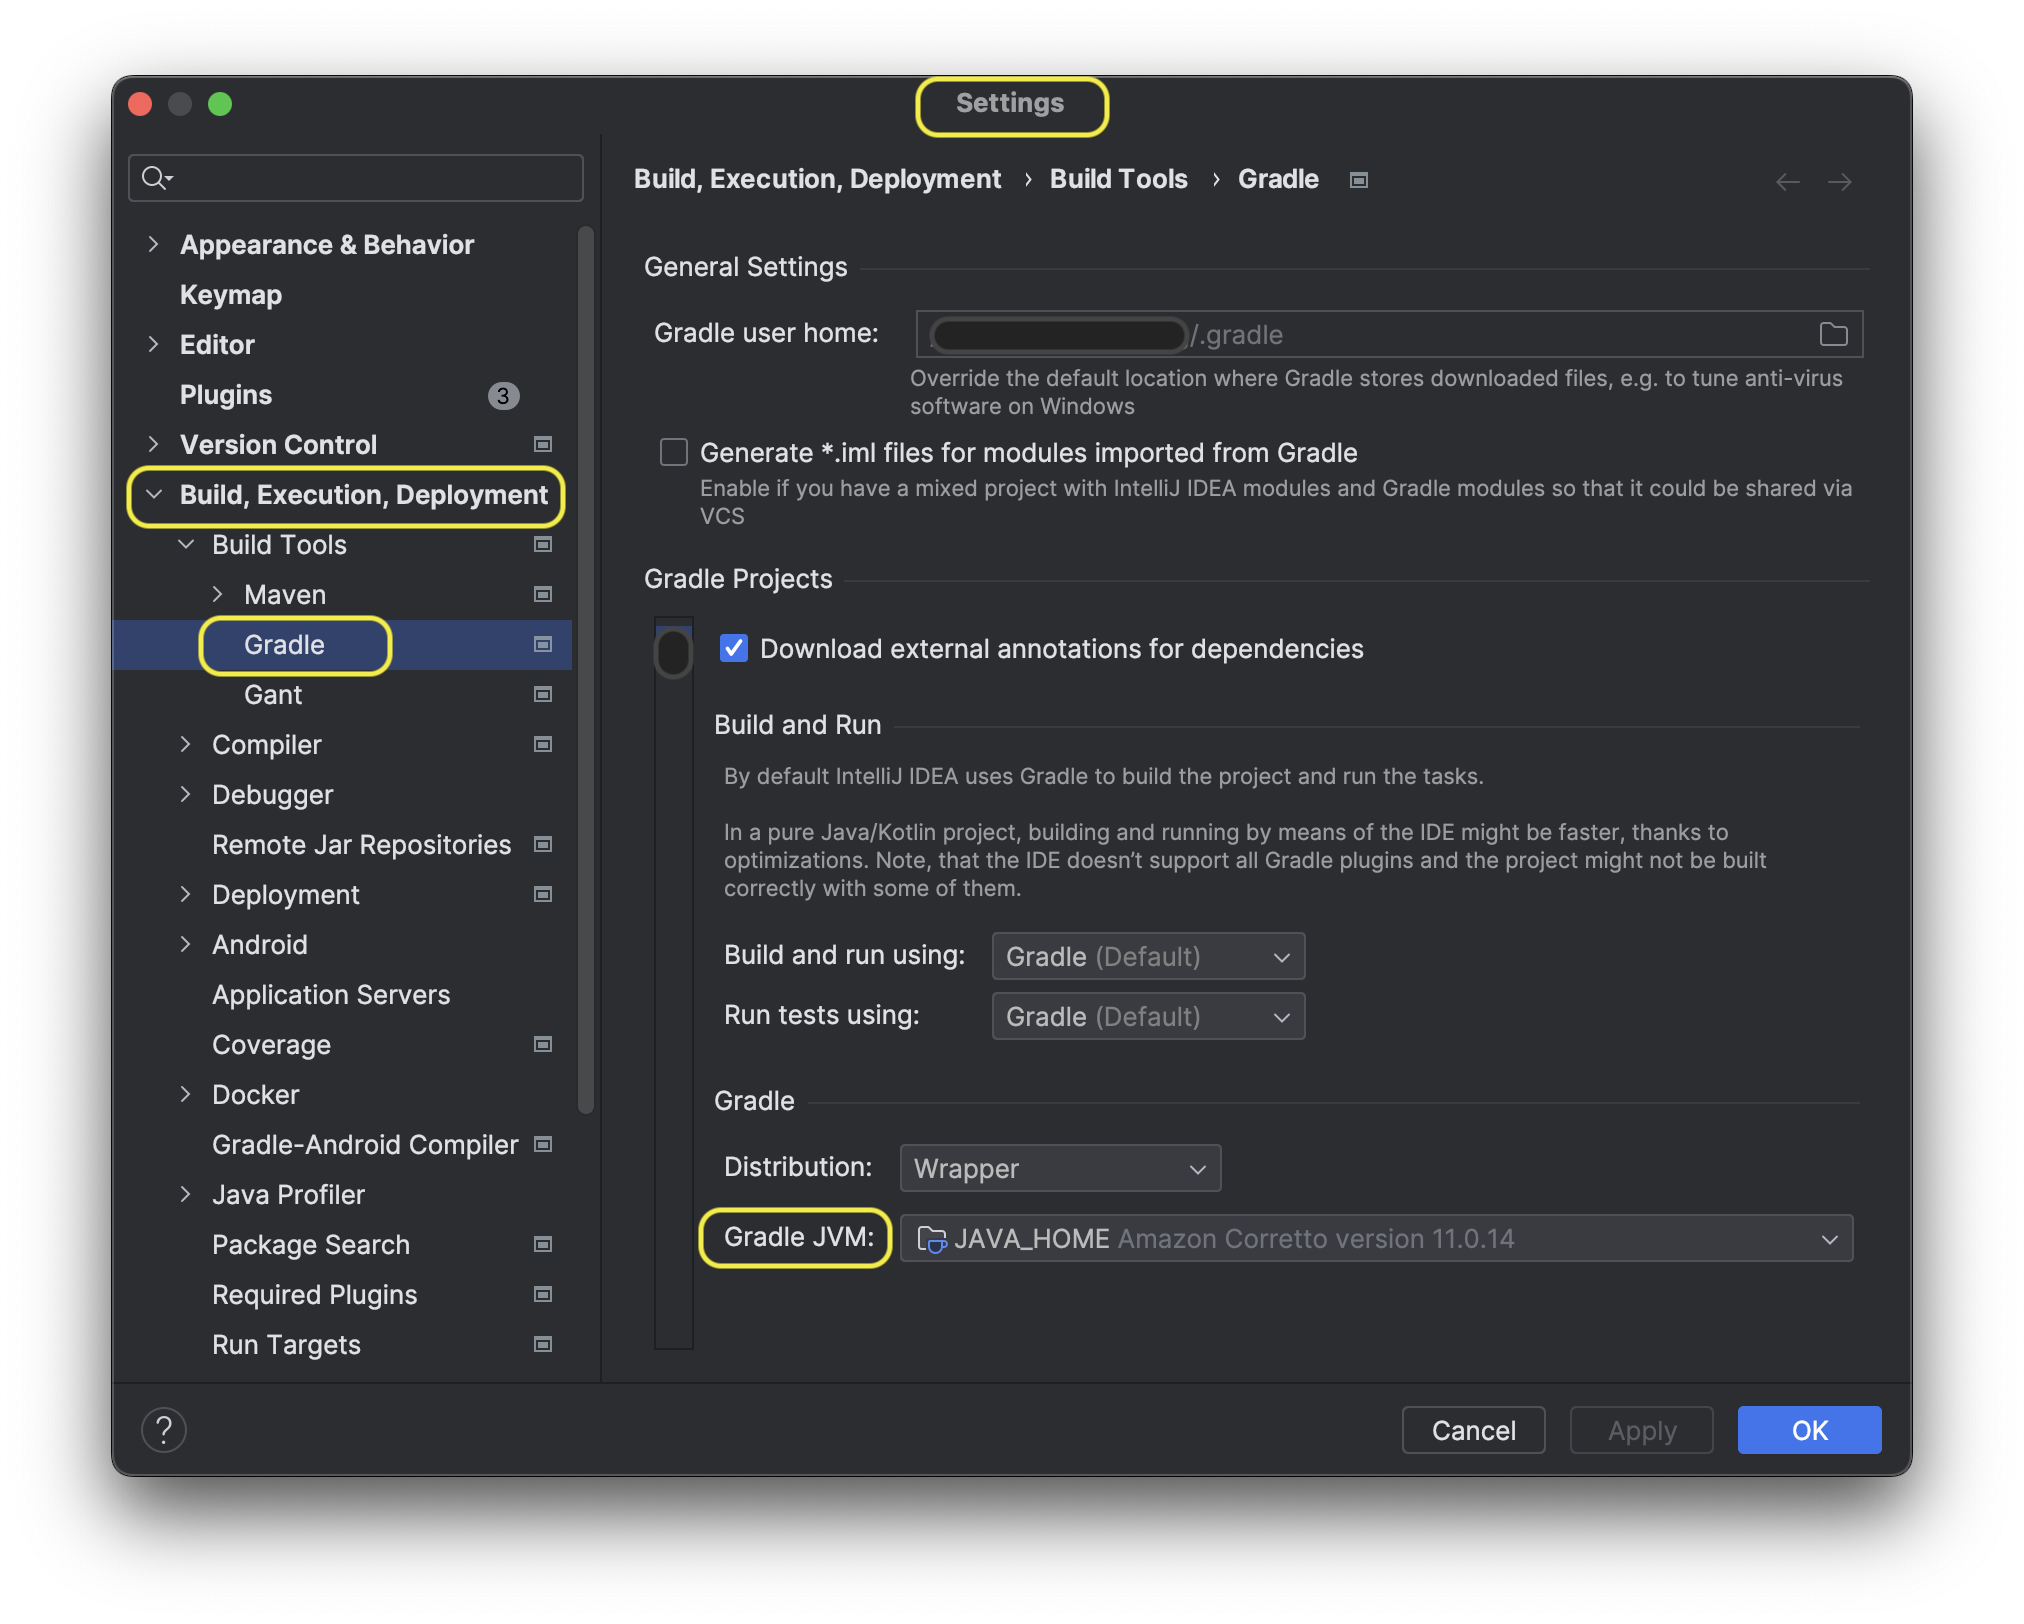Screen dimensions: 2024x1624
Task: Open the Gradle JVM dropdown
Action: [1375, 1238]
